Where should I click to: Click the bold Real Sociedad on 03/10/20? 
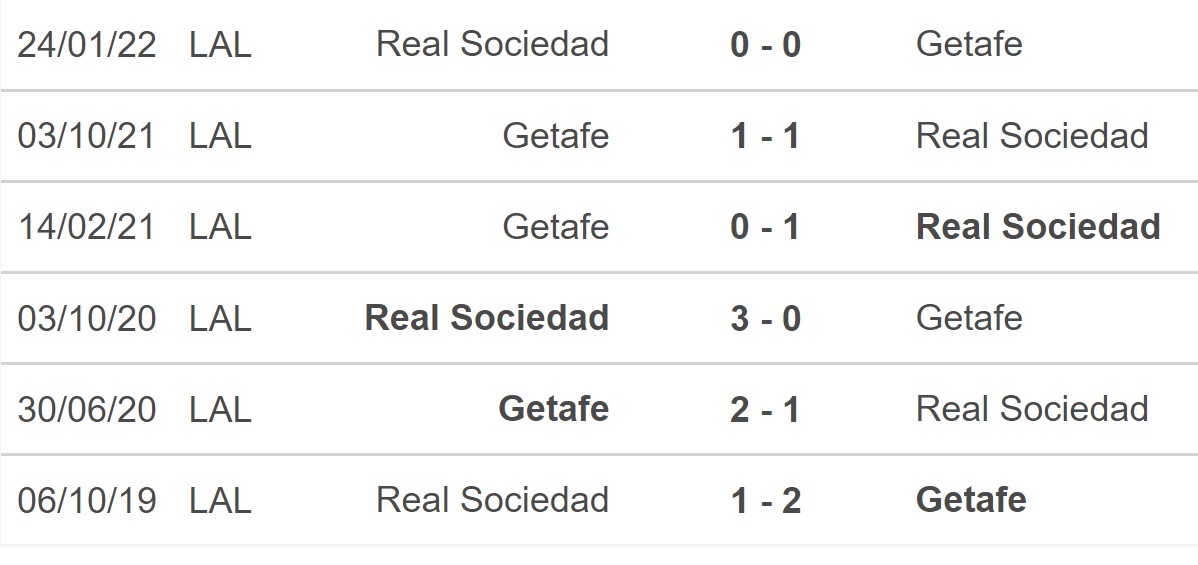487,318
